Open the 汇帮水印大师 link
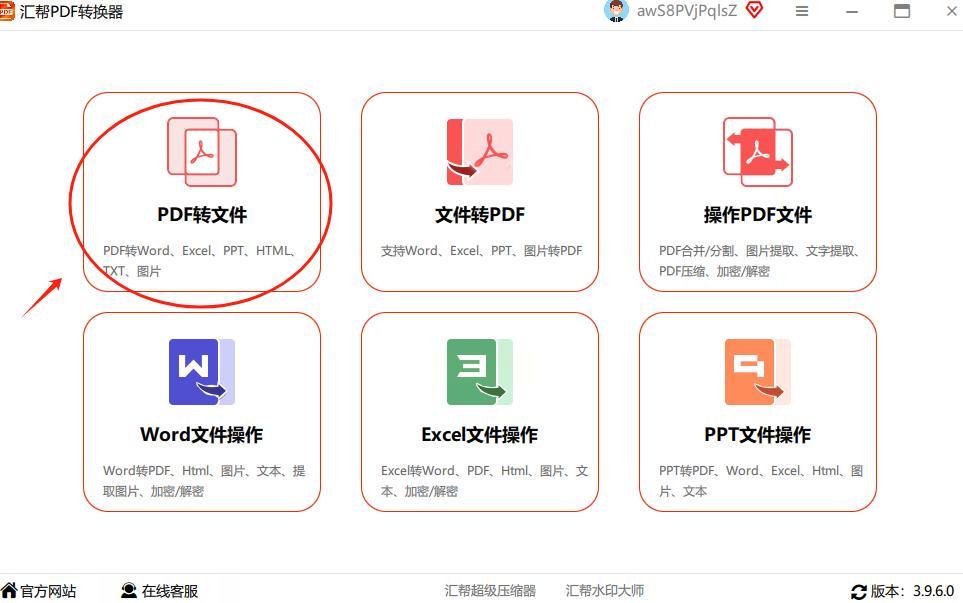 point(605,590)
